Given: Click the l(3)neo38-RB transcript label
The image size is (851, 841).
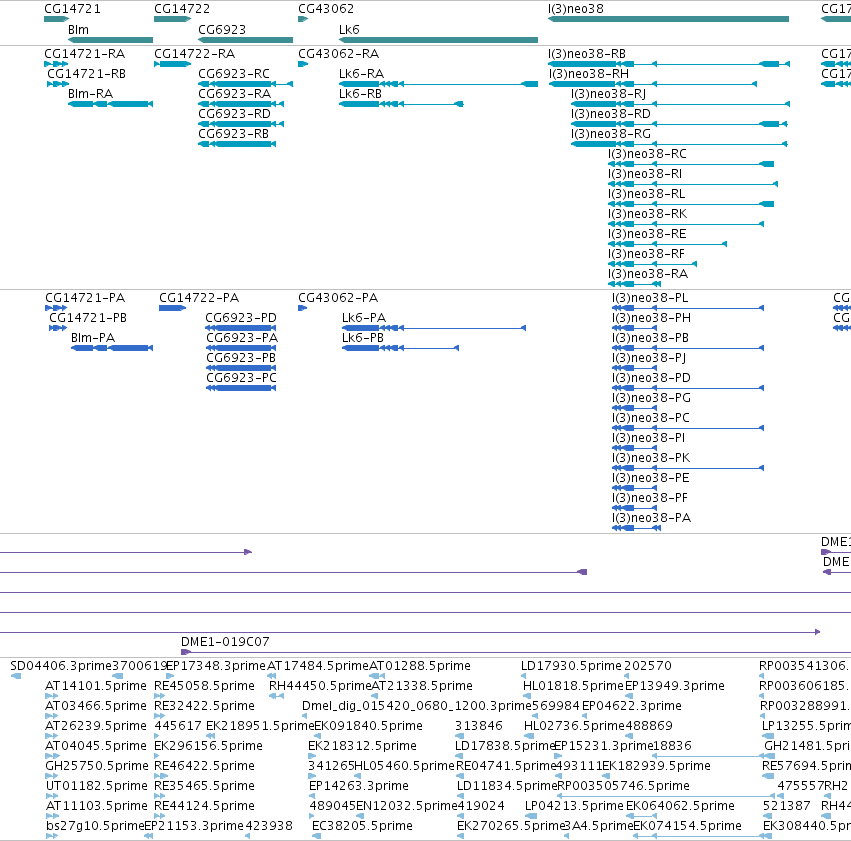Looking at the screenshot, I should point(587,54).
